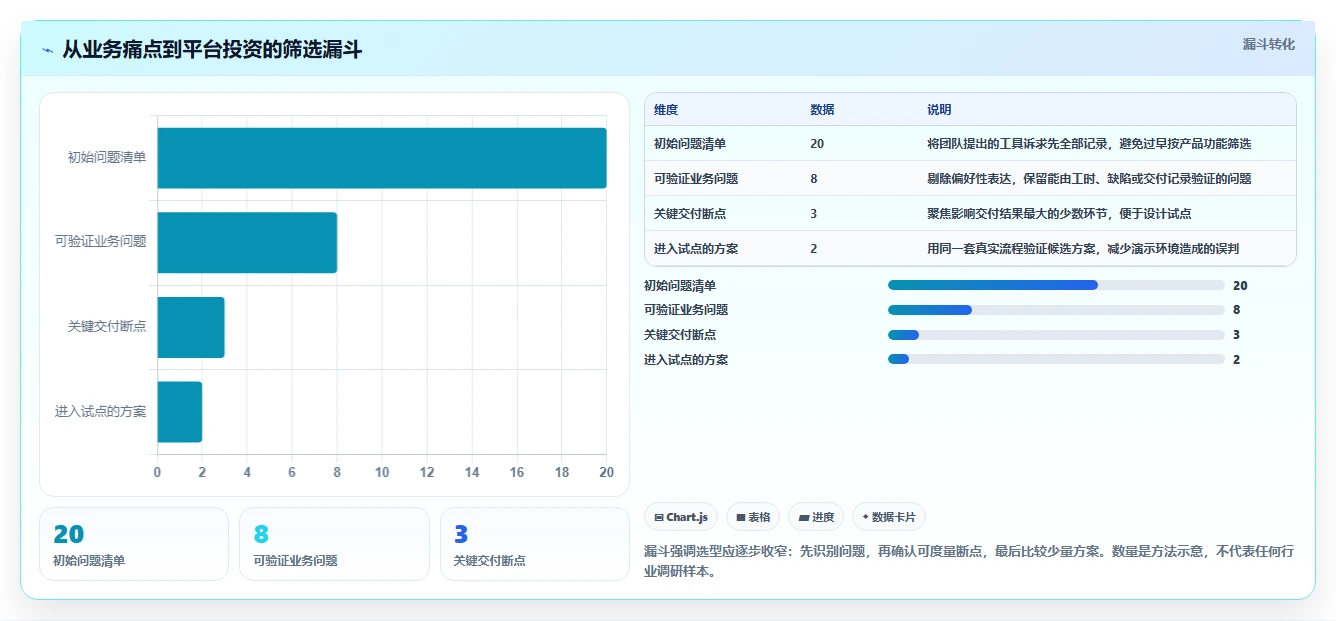
Task: Select the Chart.js chip
Action: click(681, 517)
